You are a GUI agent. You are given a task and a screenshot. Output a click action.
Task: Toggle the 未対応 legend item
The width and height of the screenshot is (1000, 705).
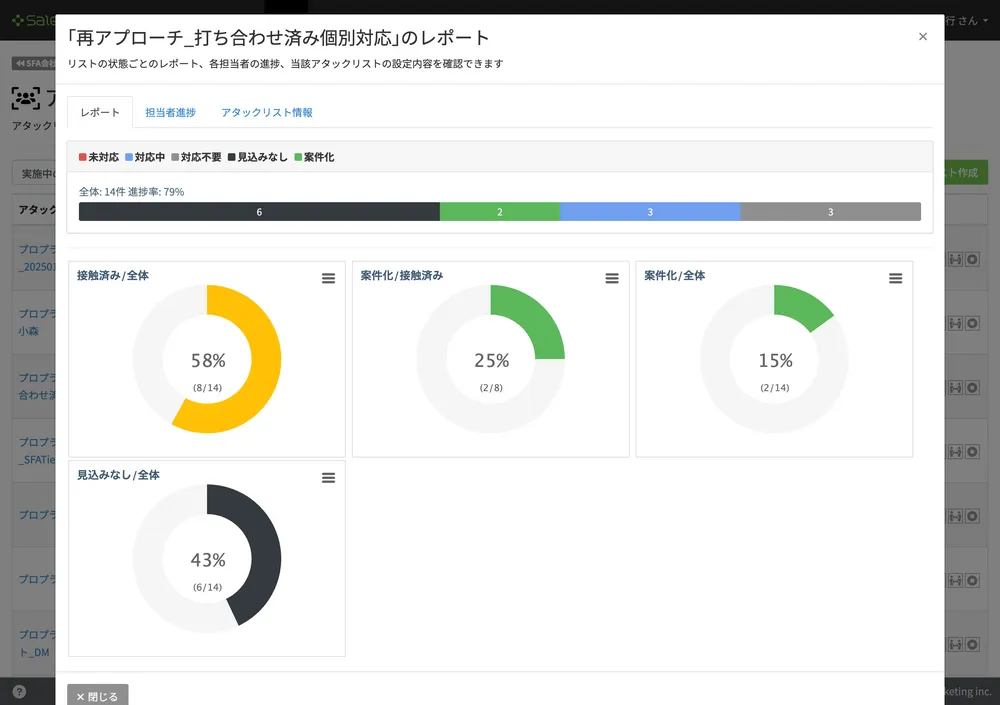(99, 158)
